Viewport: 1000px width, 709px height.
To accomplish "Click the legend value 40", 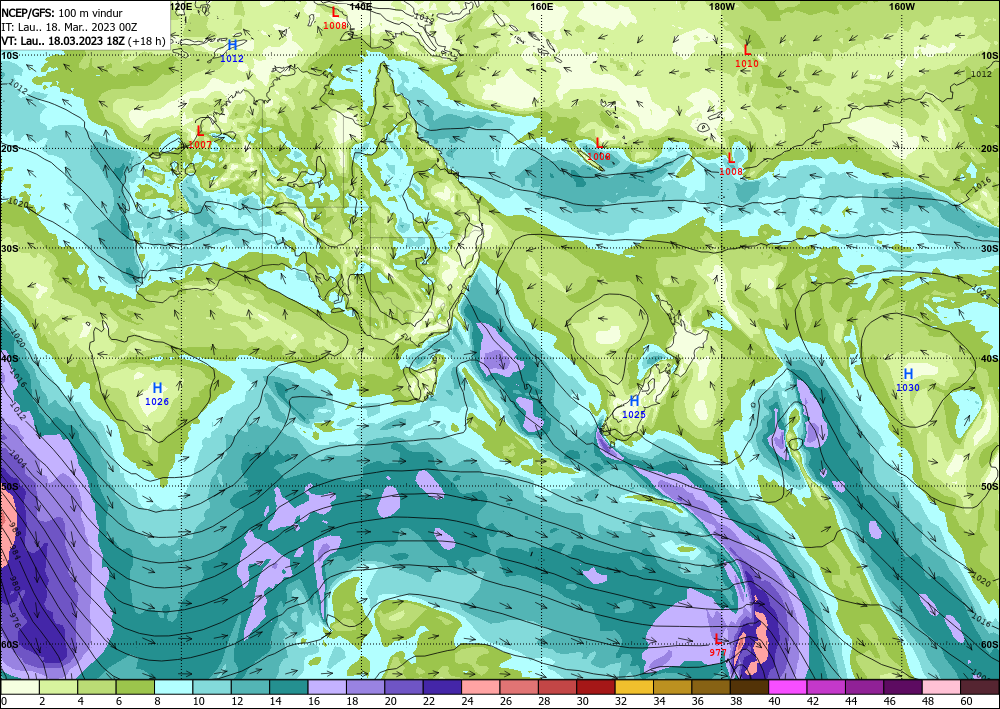I will pos(774,702).
